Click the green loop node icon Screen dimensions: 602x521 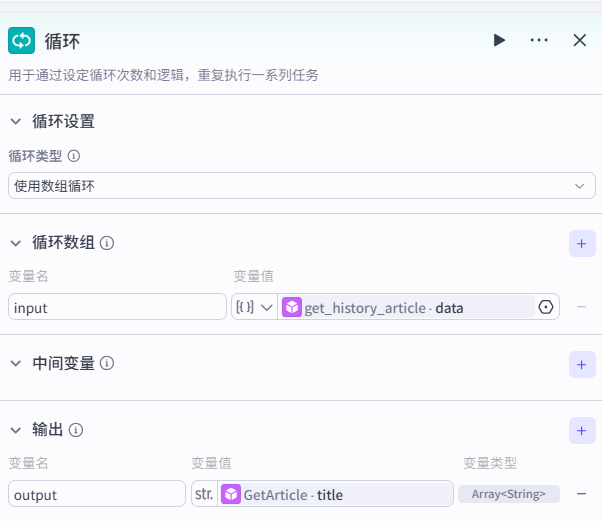click(21, 40)
